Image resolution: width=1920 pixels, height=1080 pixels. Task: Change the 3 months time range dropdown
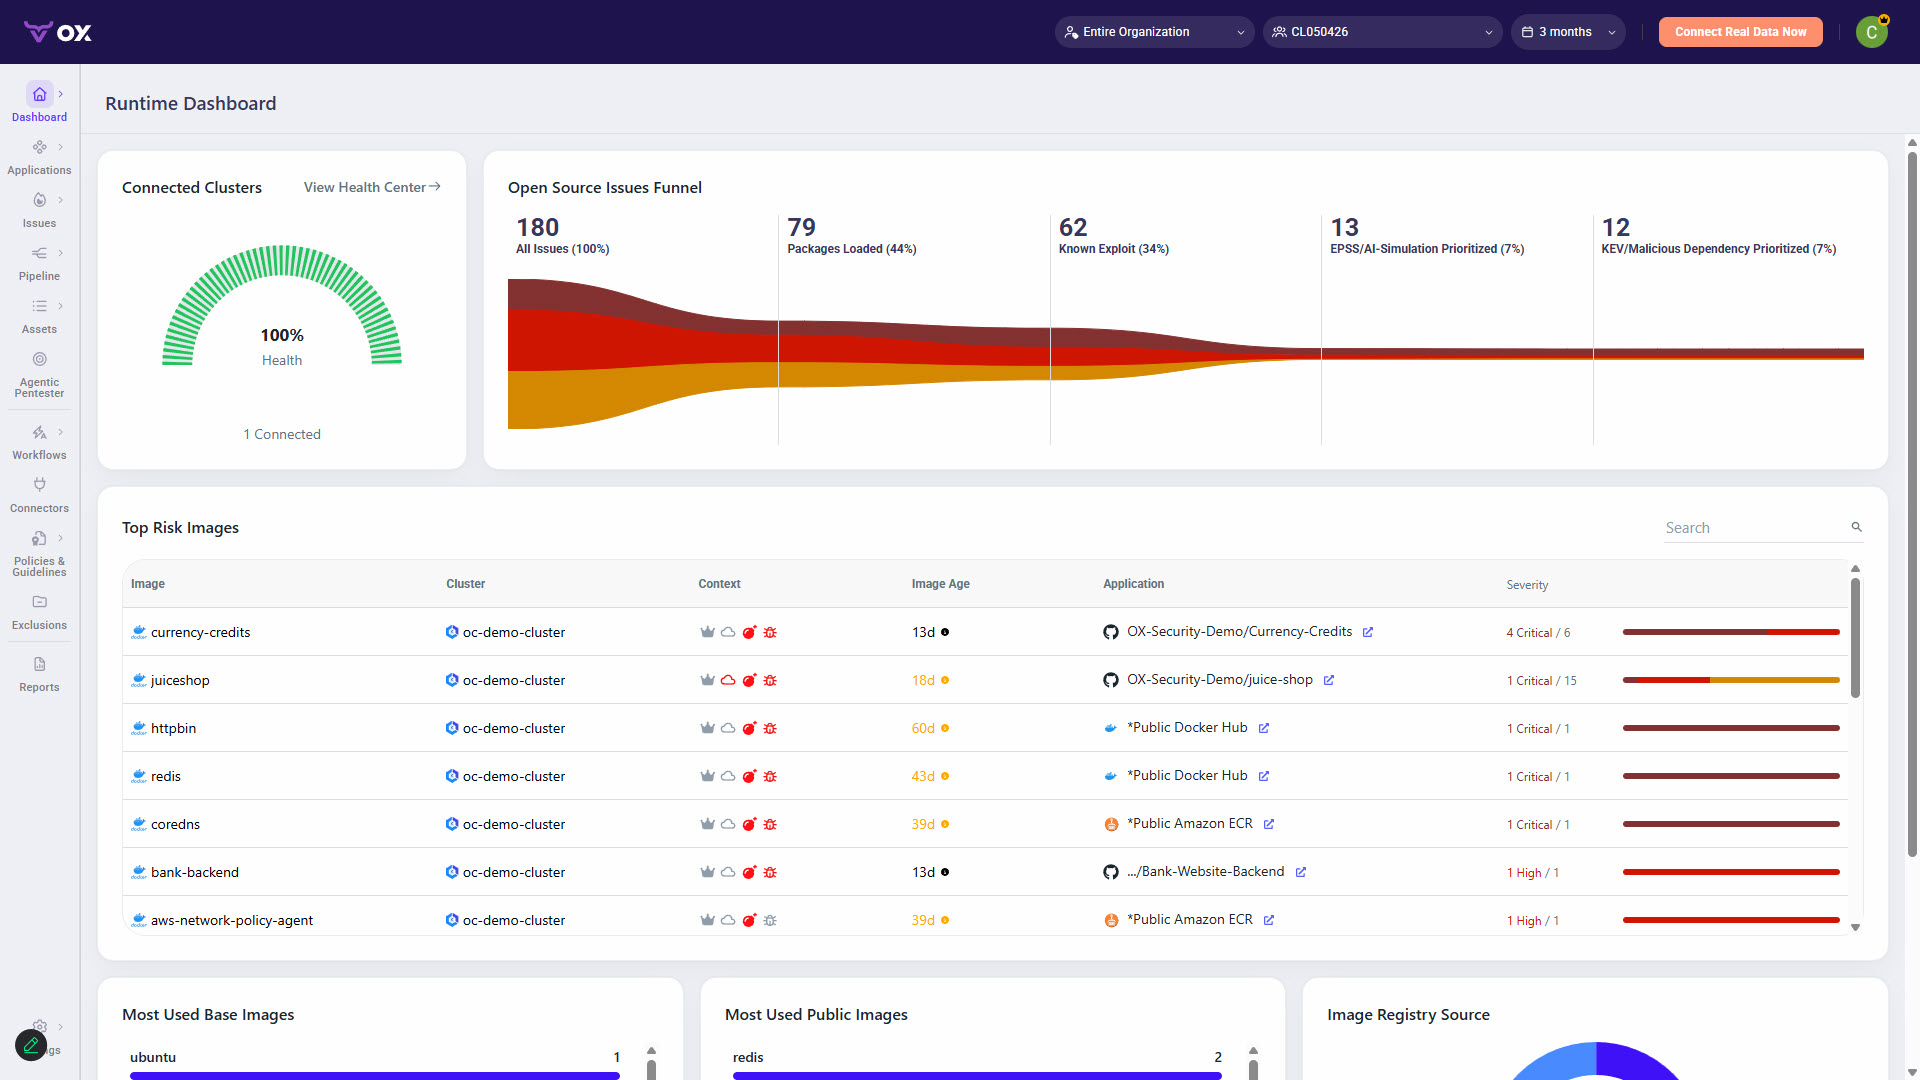tap(1568, 32)
